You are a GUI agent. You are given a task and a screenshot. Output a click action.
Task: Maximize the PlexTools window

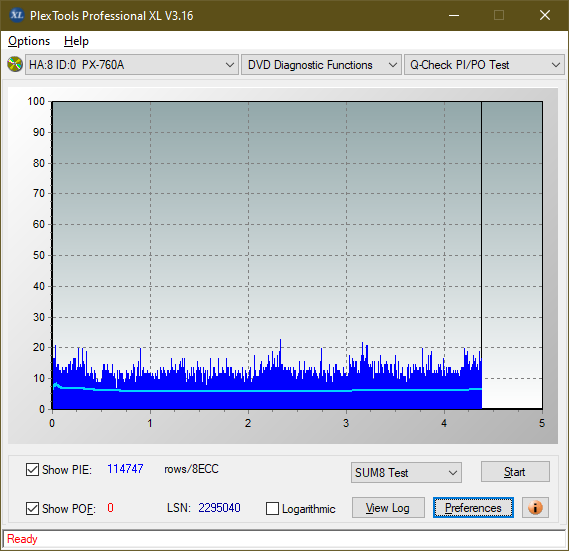[499, 15]
